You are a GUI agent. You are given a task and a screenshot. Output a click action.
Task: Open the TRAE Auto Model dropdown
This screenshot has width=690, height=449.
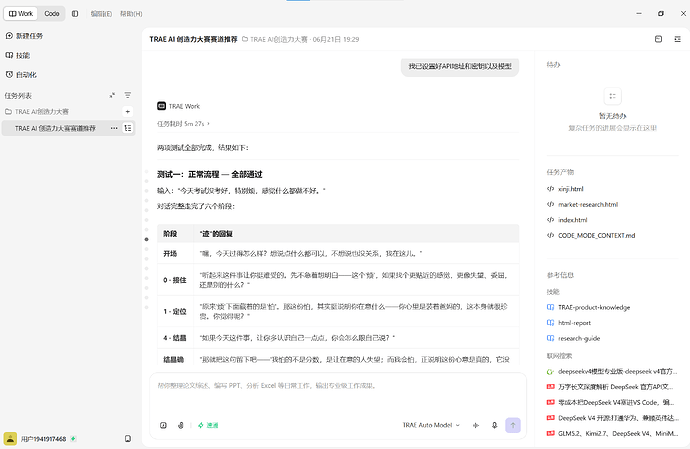pos(431,425)
